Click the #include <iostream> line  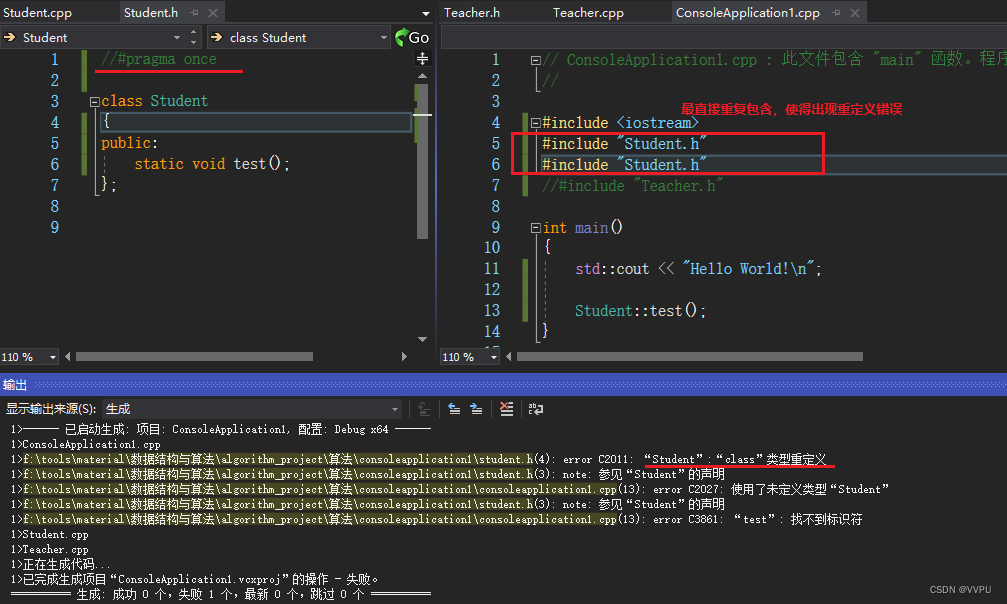click(x=620, y=123)
